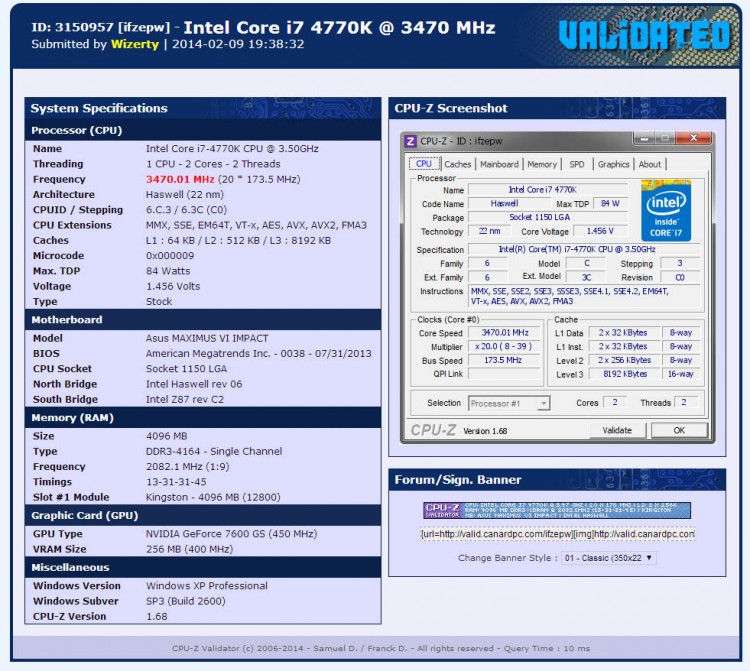750x671 pixels.
Task: Switch to the Mainboard tab
Action: [x=499, y=165]
